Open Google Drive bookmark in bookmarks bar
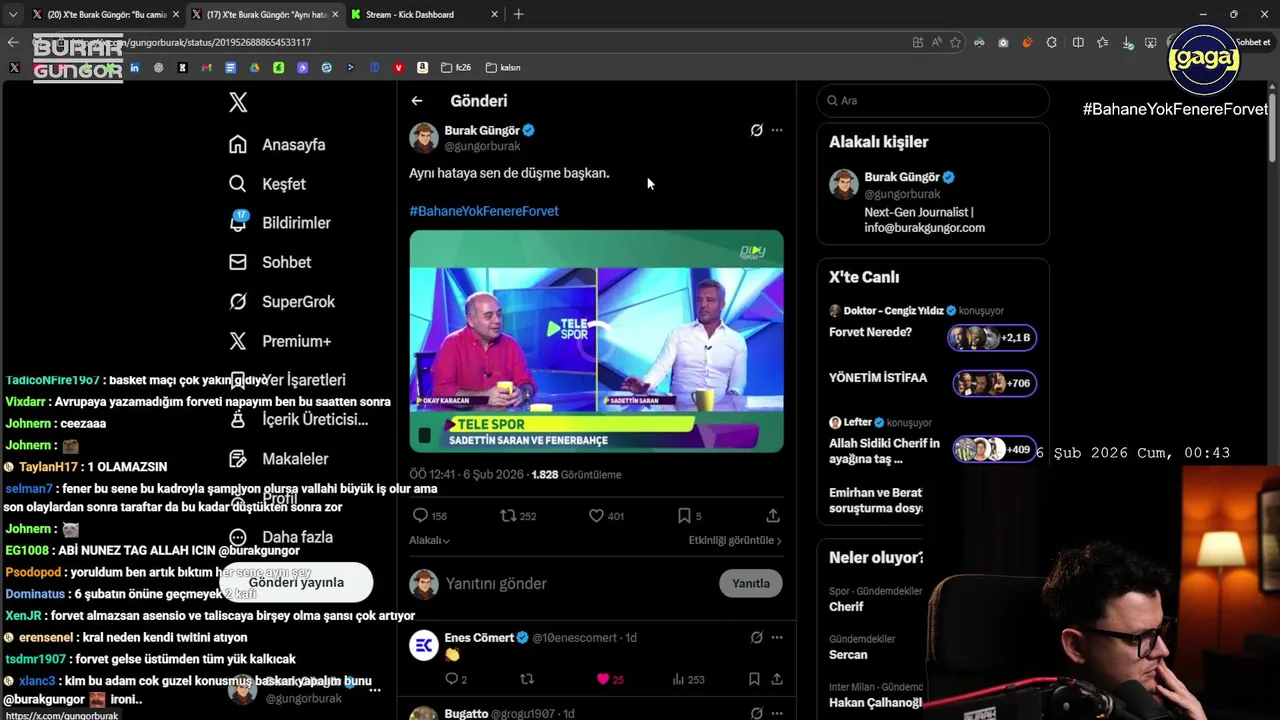 (x=254, y=68)
